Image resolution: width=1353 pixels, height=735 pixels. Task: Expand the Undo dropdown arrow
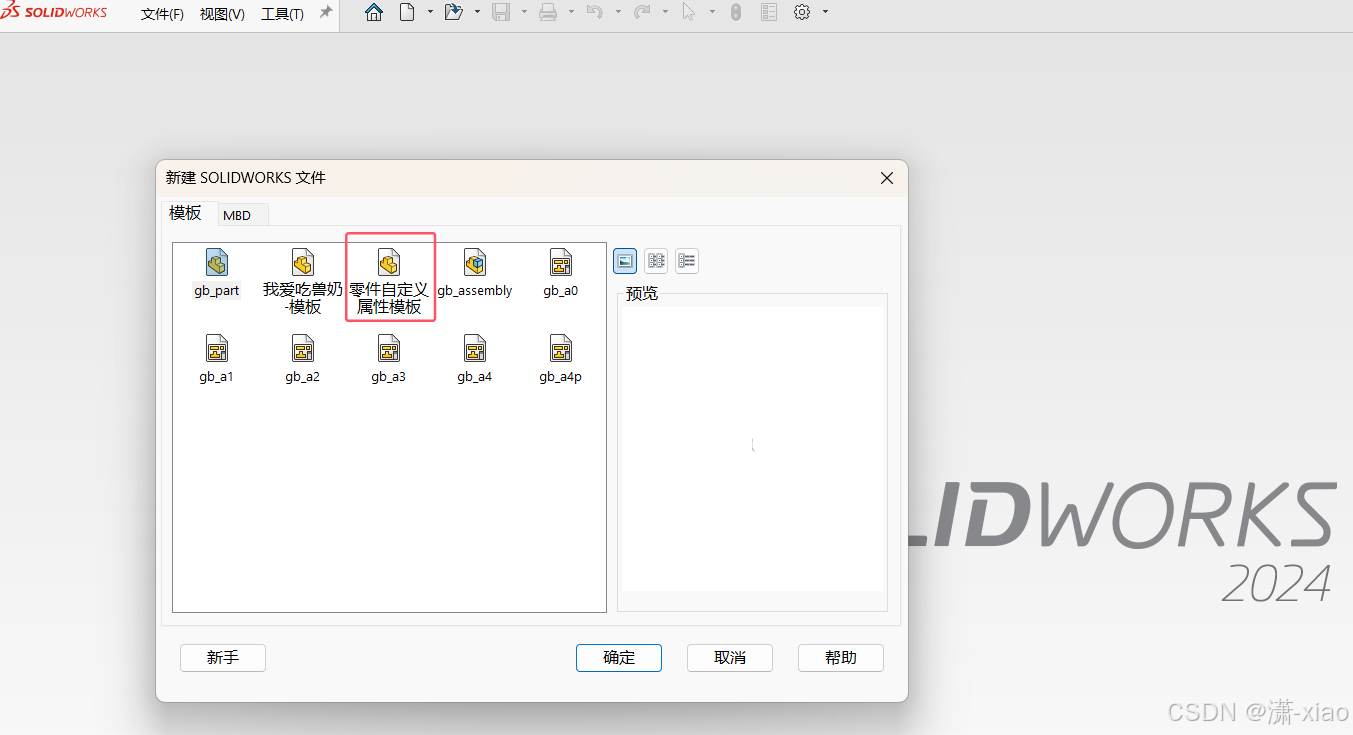[x=618, y=13]
